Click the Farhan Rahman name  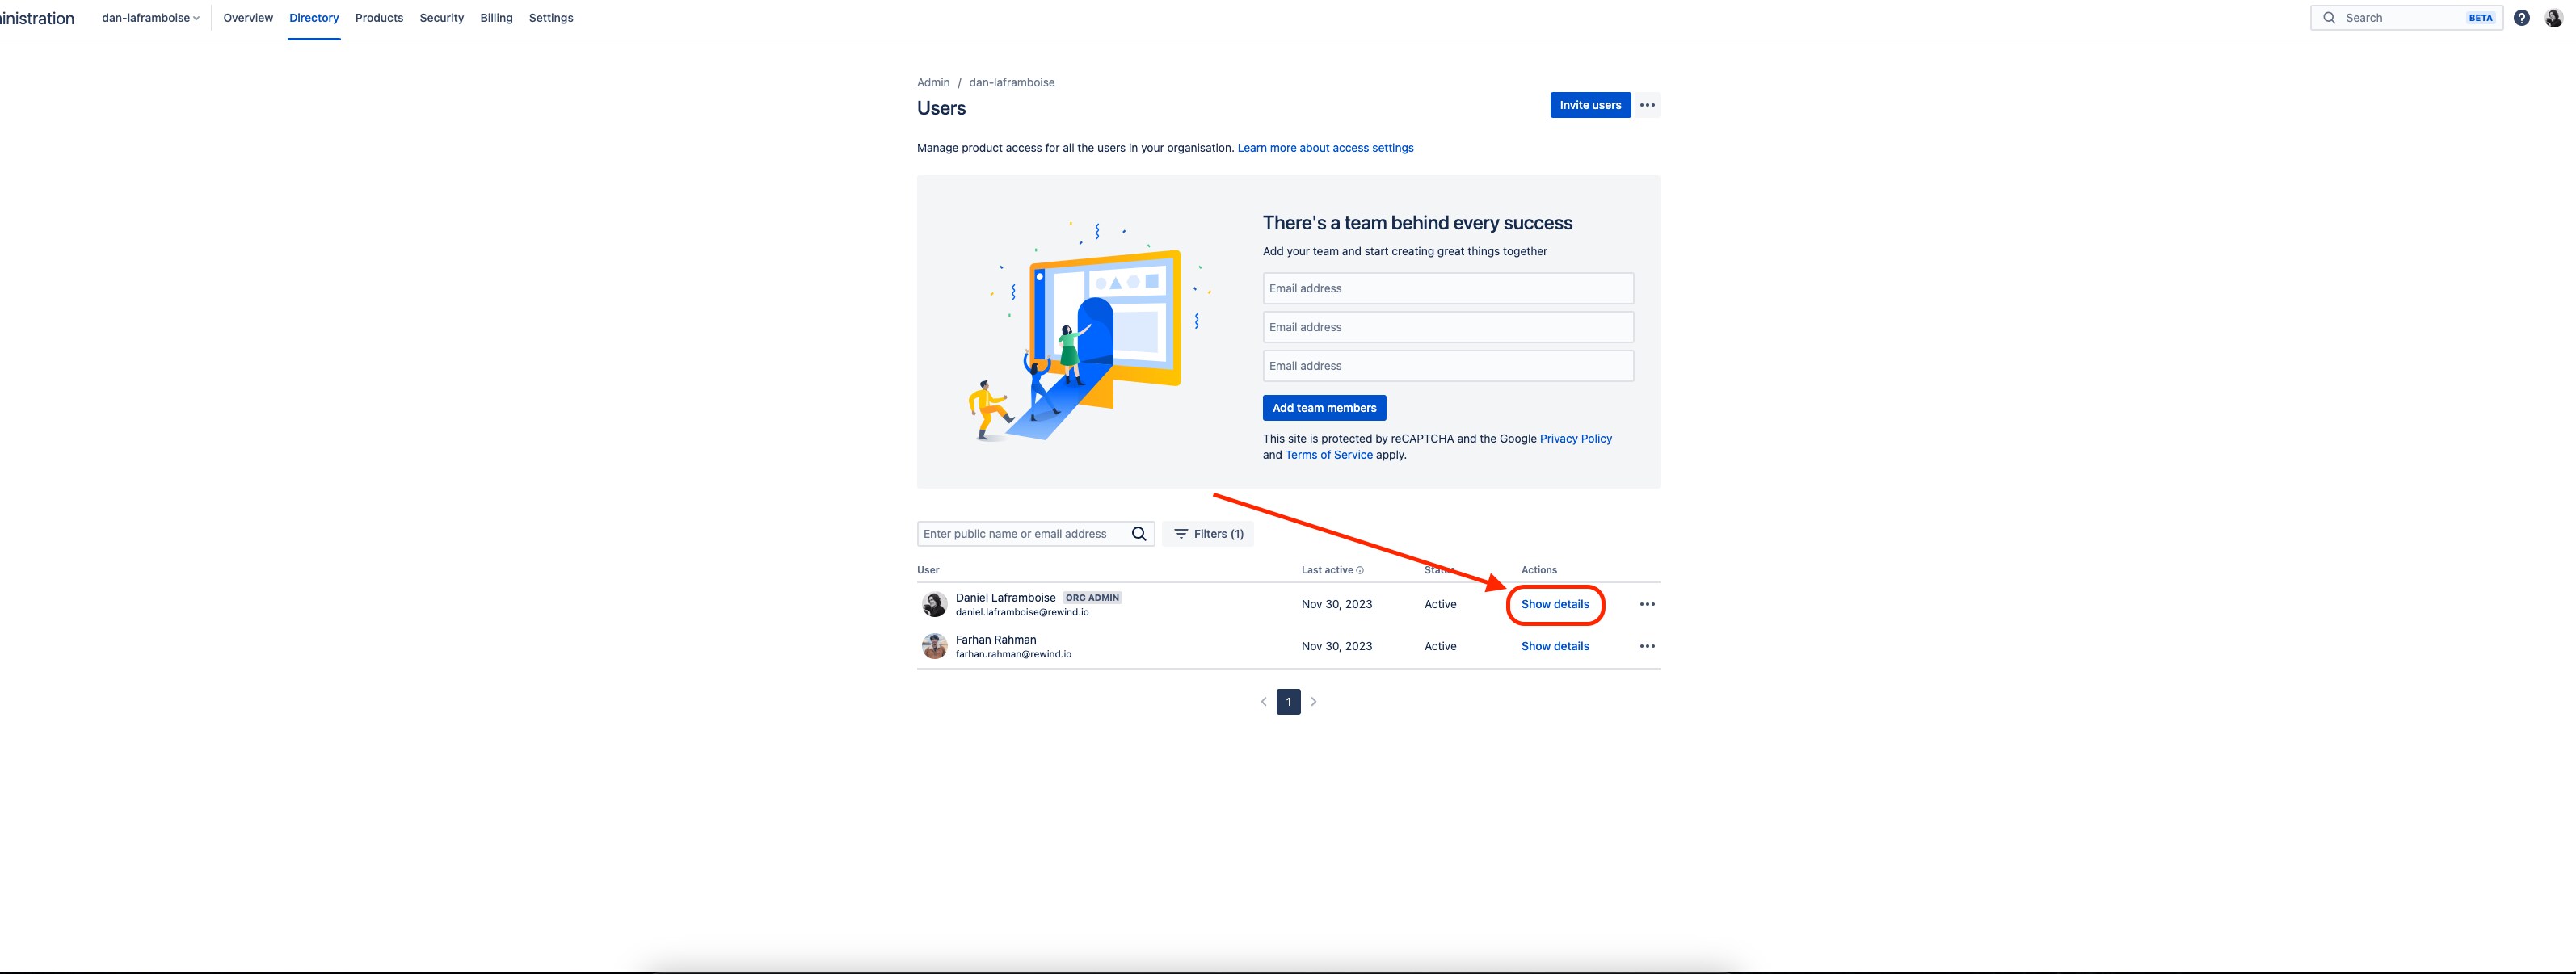coord(995,640)
